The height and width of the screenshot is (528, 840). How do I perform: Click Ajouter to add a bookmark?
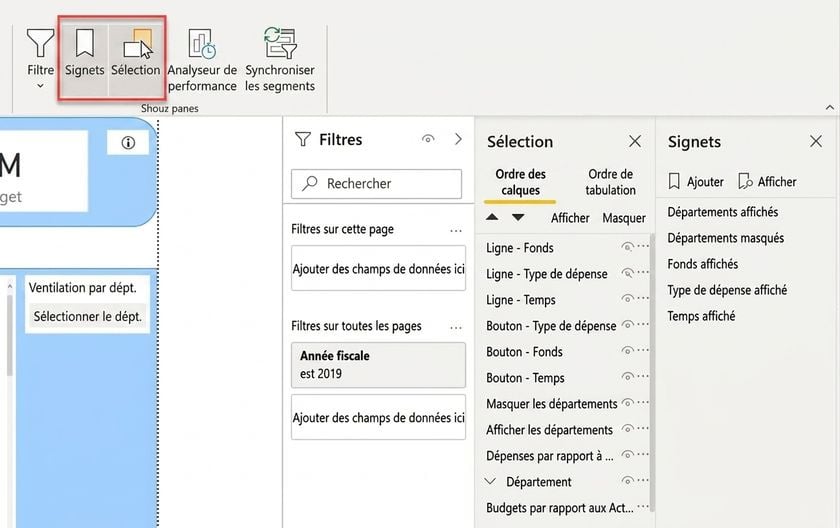tap(695, 182)
